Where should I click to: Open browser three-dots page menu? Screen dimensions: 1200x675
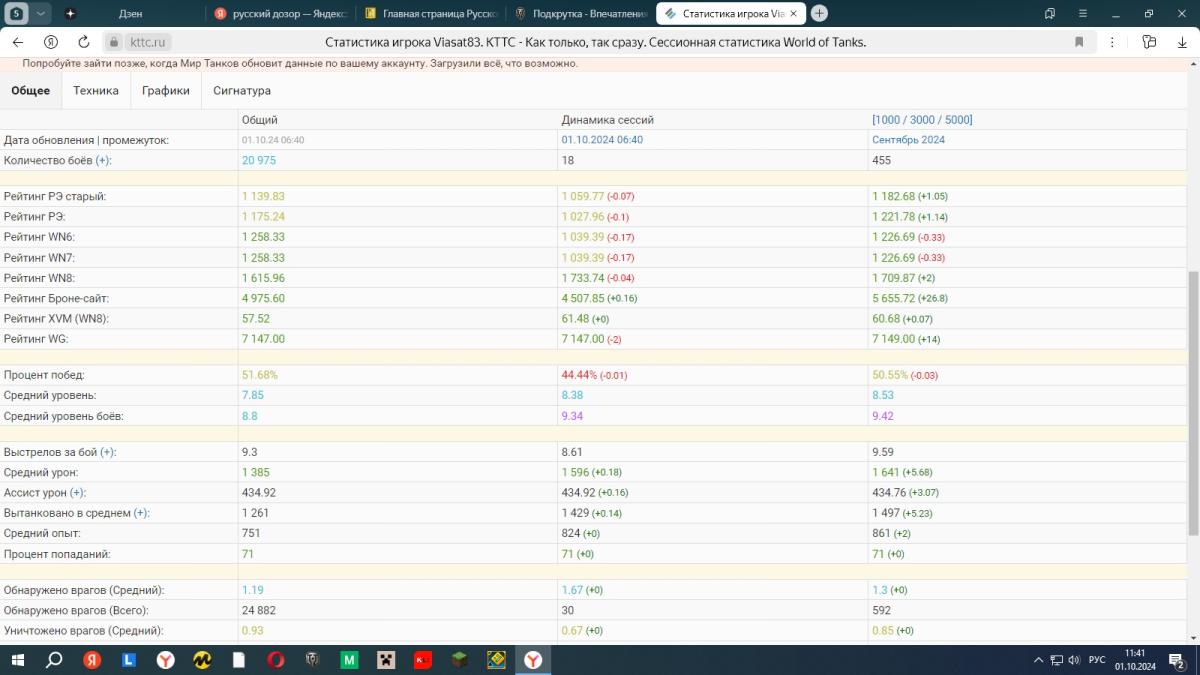[x=1113, y=42]
